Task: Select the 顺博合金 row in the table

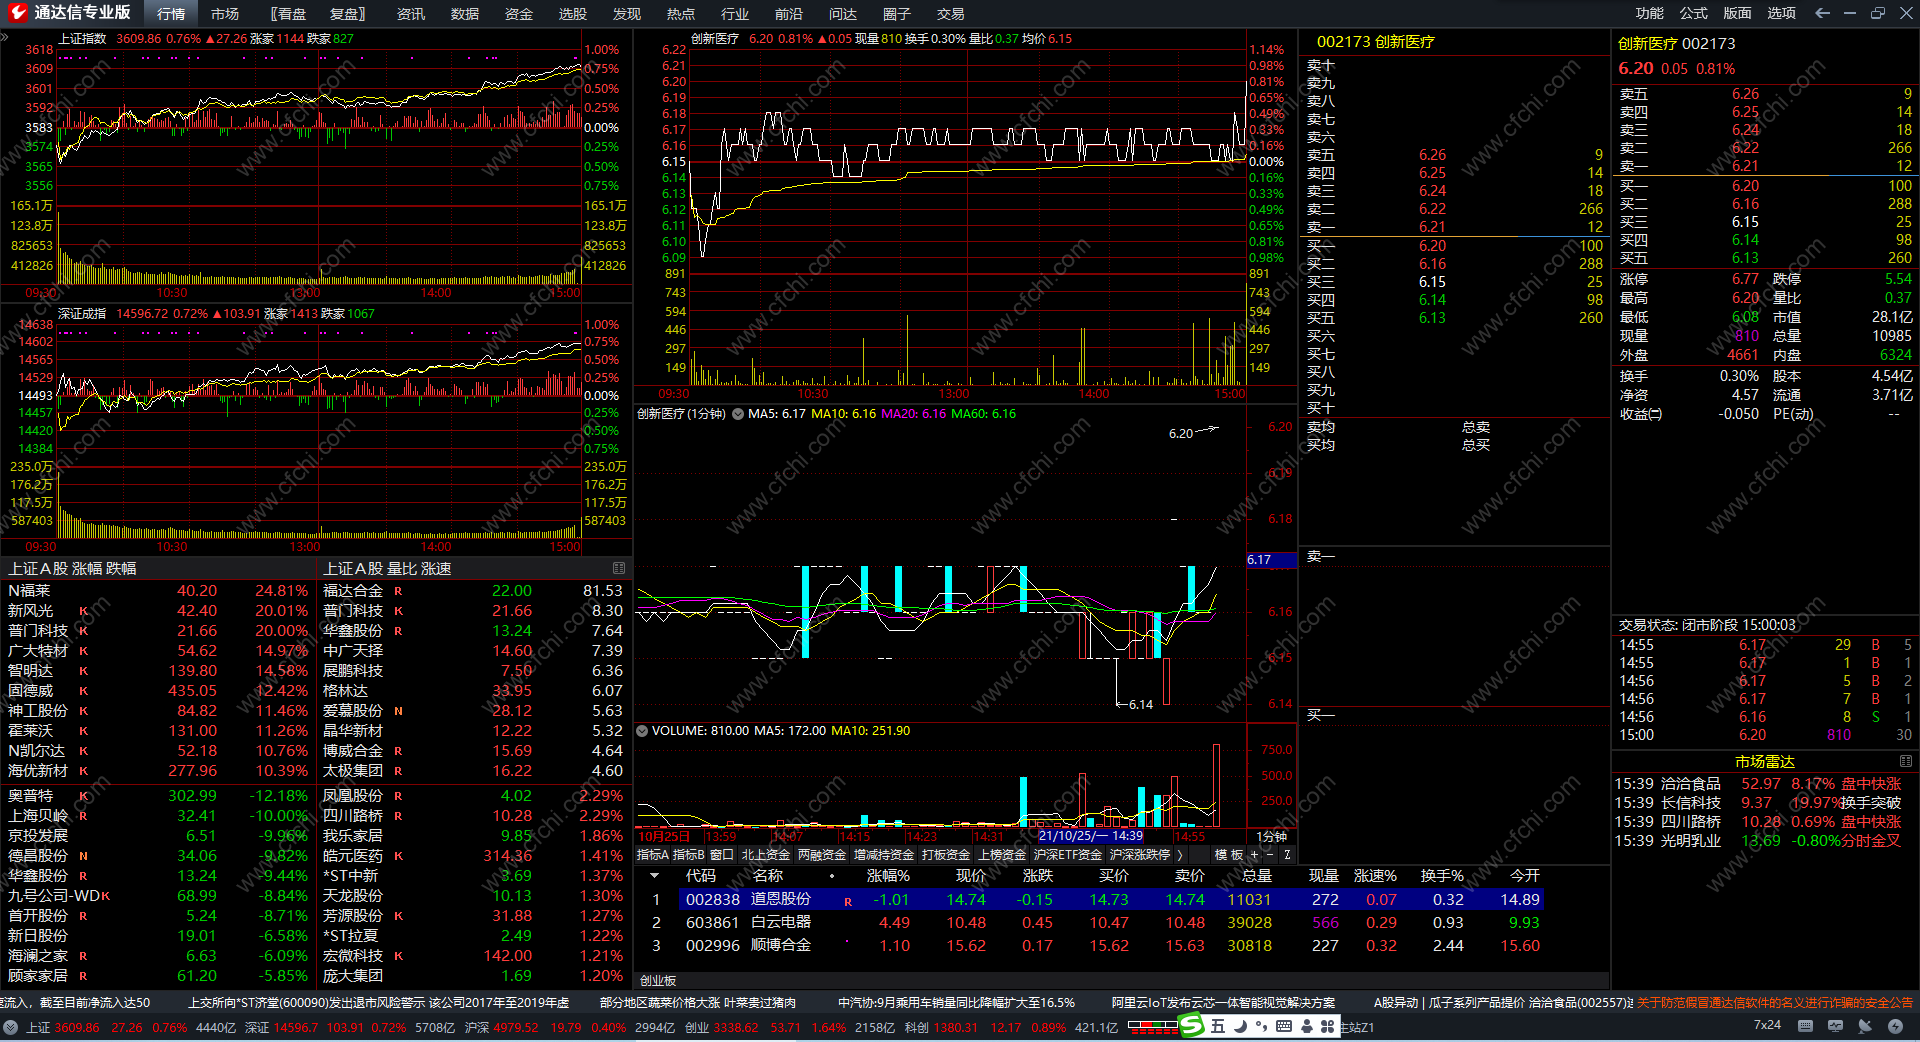Action: coord(1091,946)
